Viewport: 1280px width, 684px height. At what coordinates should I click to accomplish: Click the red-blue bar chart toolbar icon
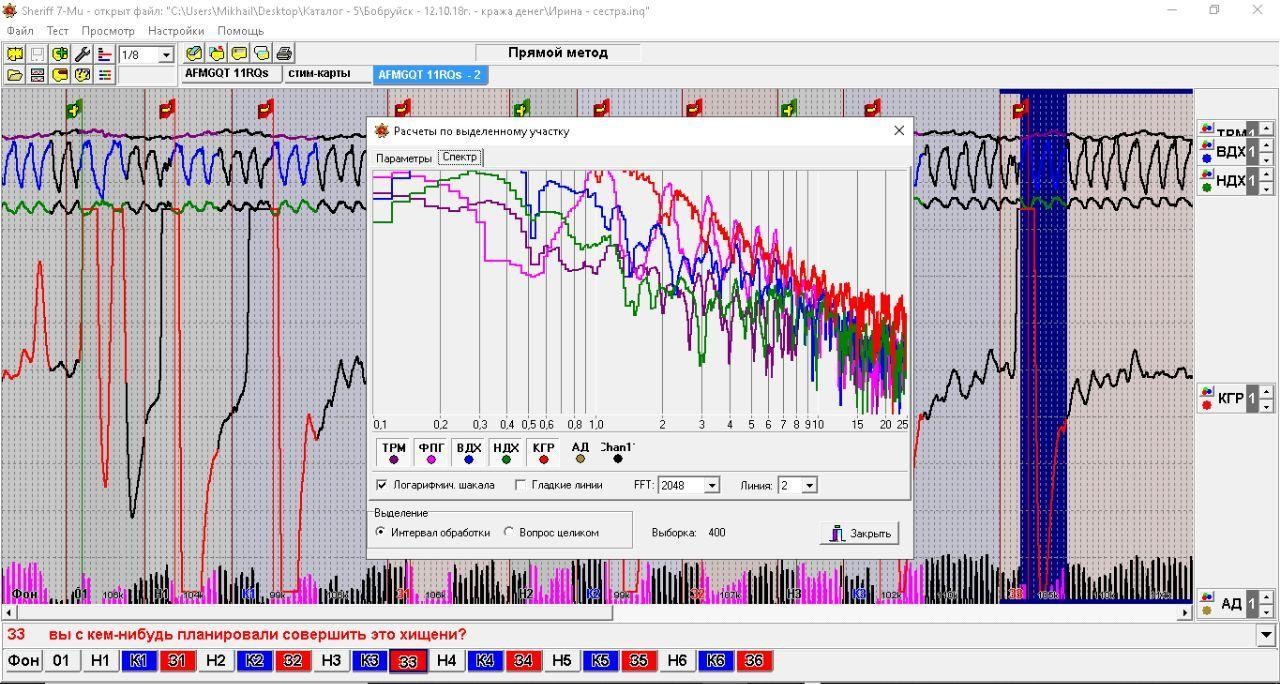pos(104,54)
